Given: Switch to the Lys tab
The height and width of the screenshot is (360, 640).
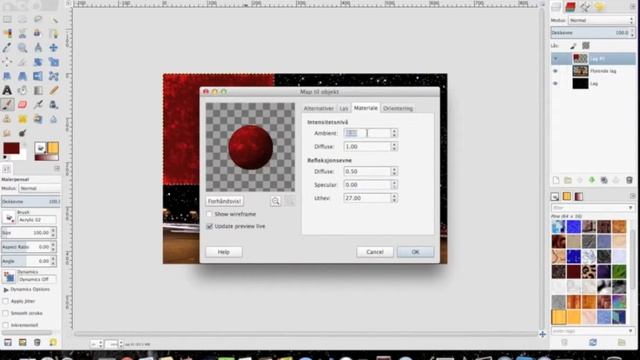Looking at the screenshot, I should pos(344,108).
